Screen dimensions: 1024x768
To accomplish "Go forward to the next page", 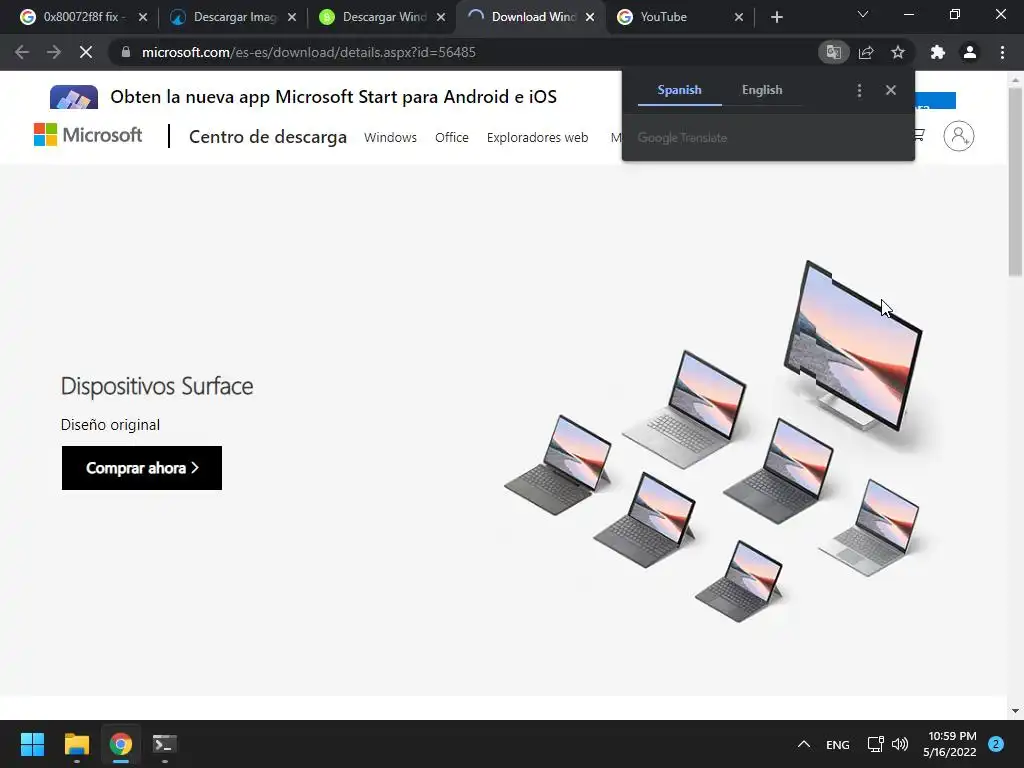I will coord(54,52).
